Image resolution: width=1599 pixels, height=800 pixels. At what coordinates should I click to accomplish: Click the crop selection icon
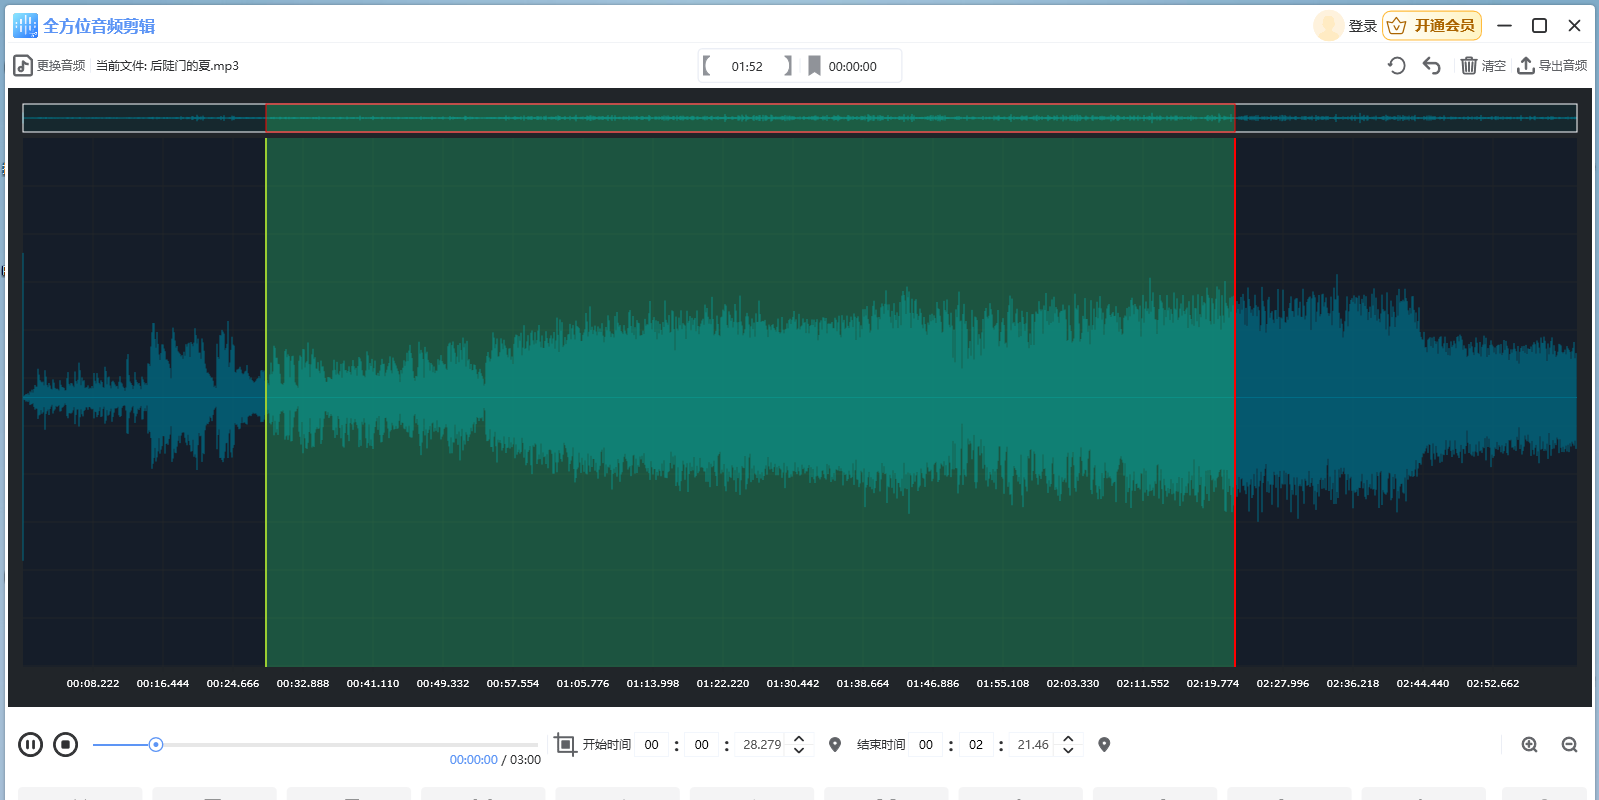(565, 744)
